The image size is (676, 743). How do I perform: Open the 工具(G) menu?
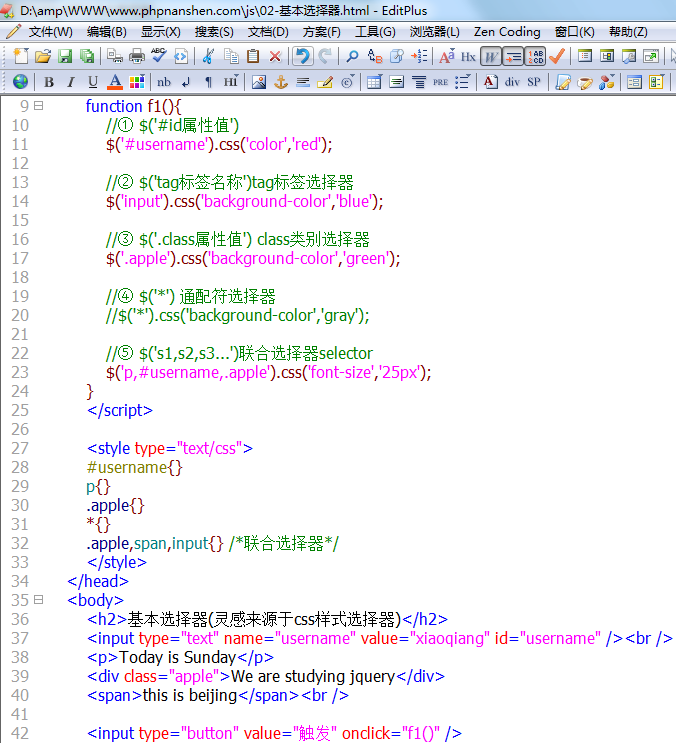click(x=375, y=32)
